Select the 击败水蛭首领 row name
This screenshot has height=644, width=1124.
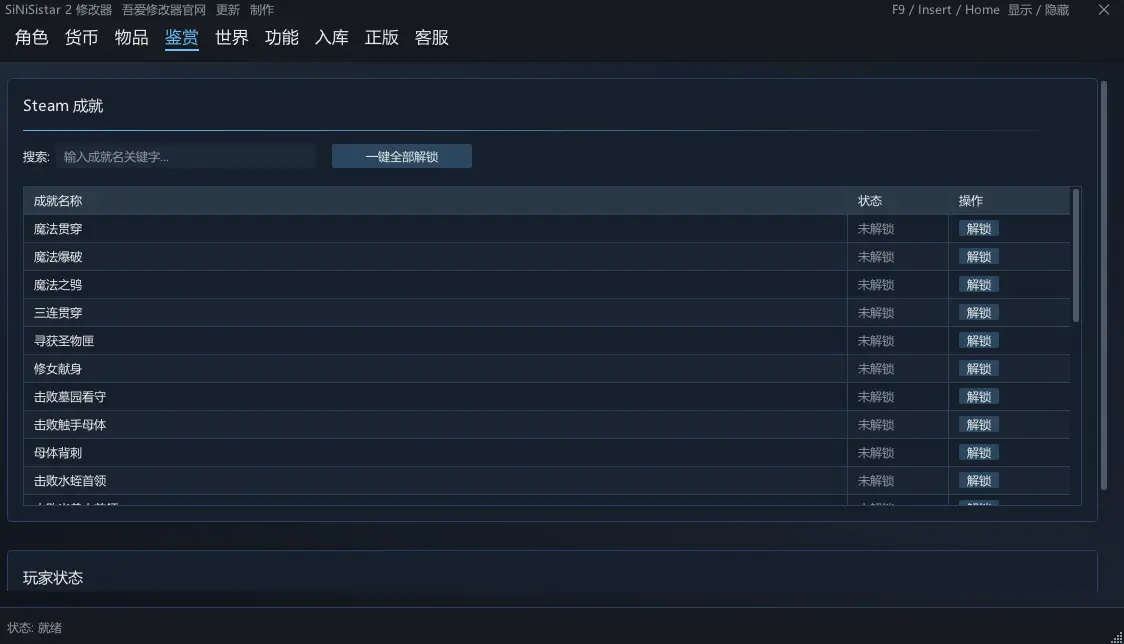70,480
